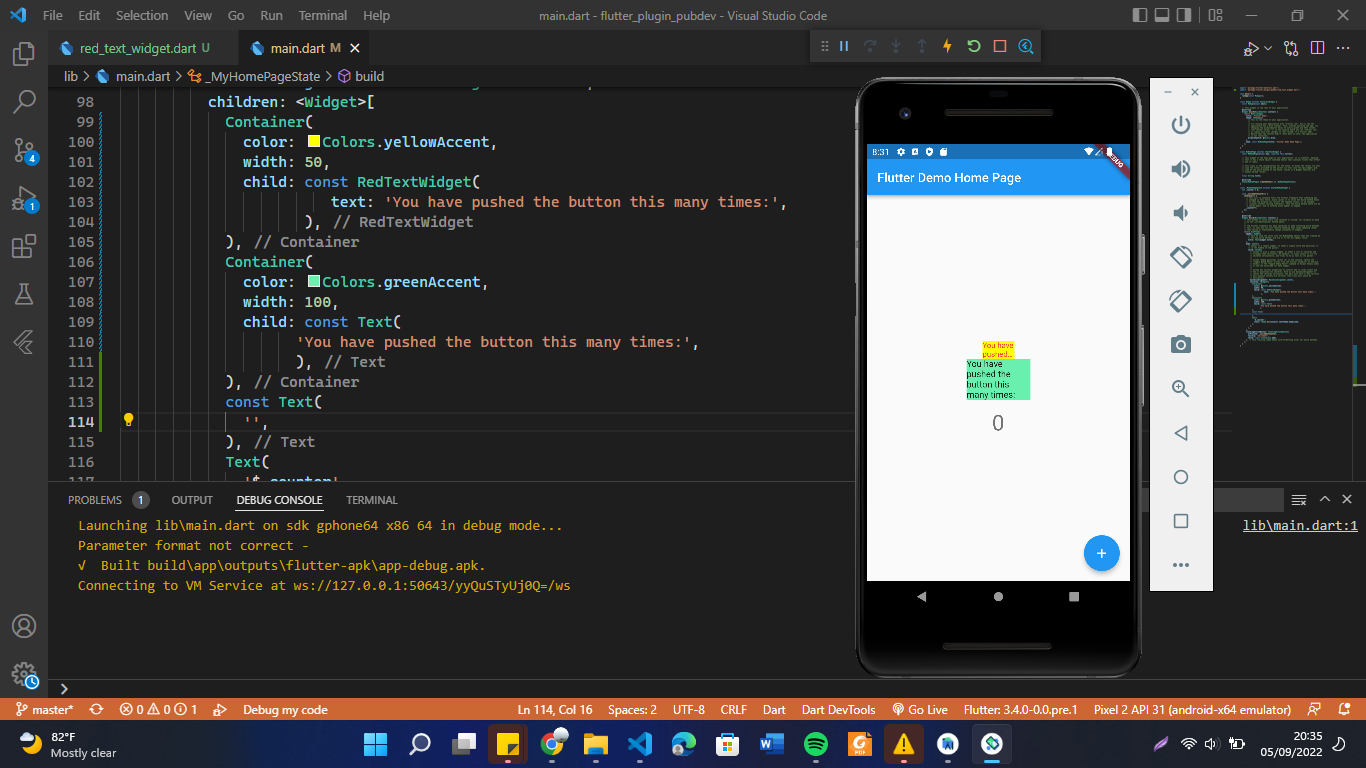Click Dart DevTools in status bar
1366x768 pixels.
(838, 710)
